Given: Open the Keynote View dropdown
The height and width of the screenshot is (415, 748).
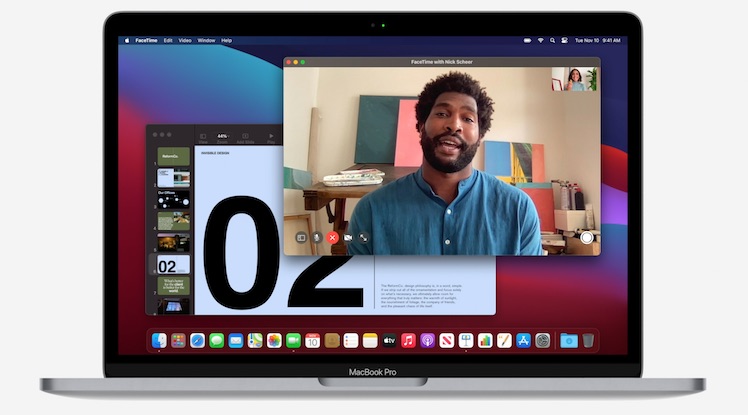Looking at the screenshot, I should coord(202,137).
